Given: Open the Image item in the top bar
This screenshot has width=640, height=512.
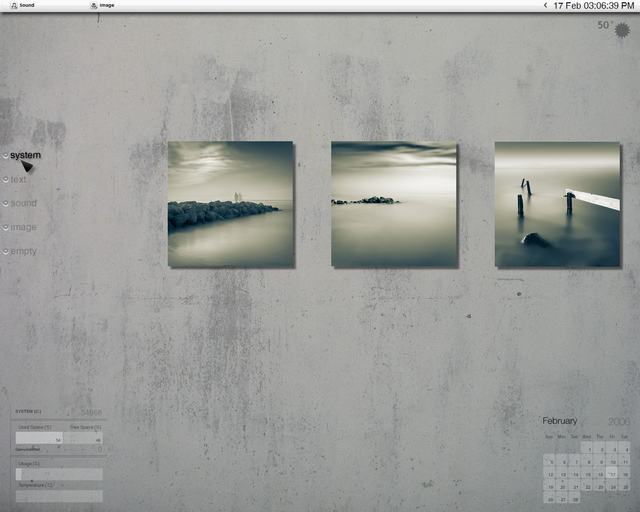Looking at the screenshot, I should point(102,5).
